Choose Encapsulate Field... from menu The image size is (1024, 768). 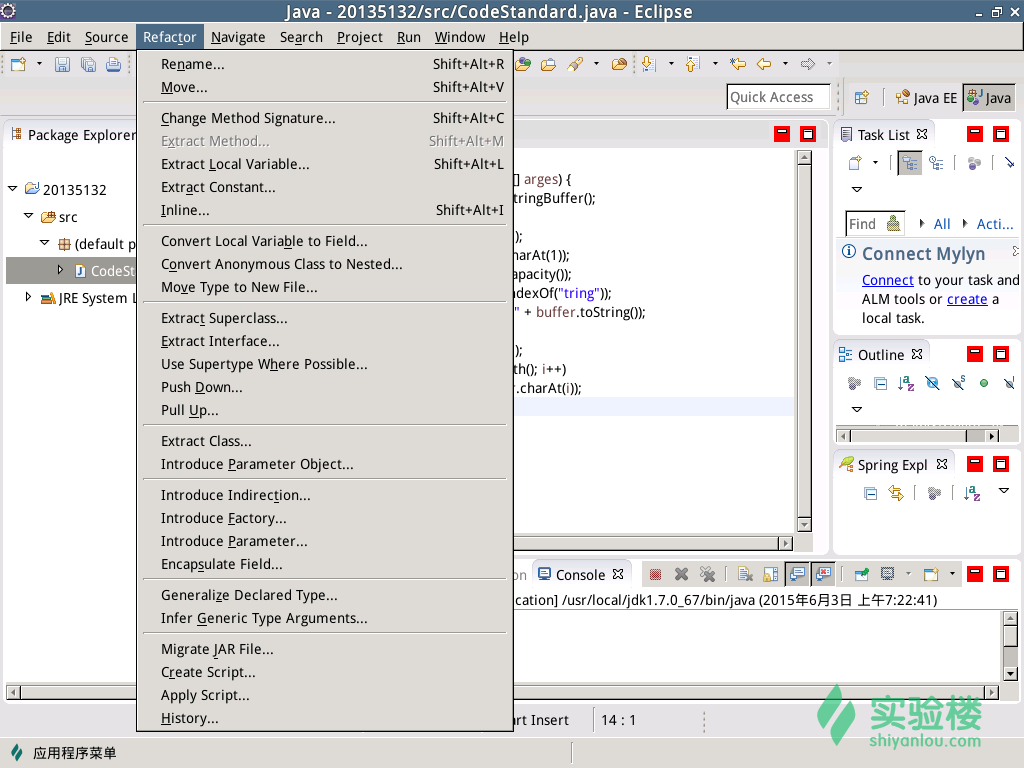pos(325,564)
